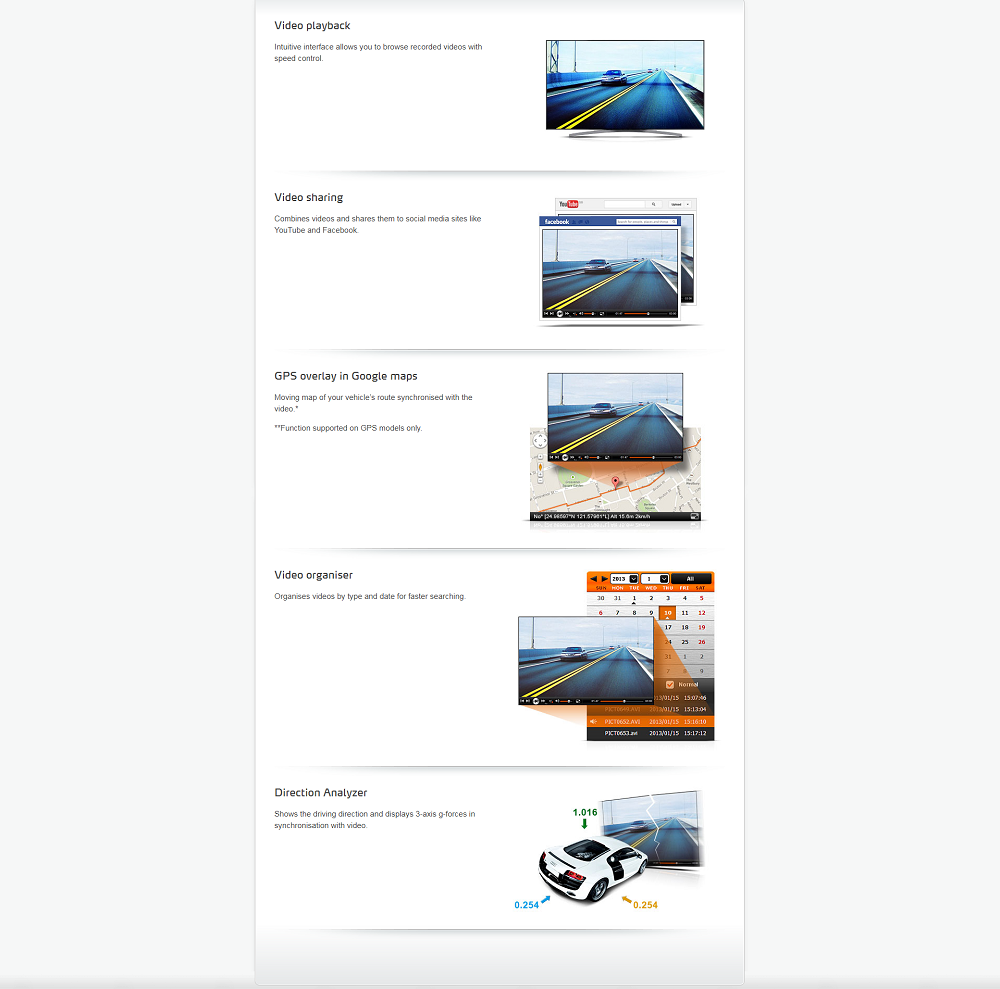
Task: Click the expand icon on GPS coordinate bar
Action: coord(694,517)
